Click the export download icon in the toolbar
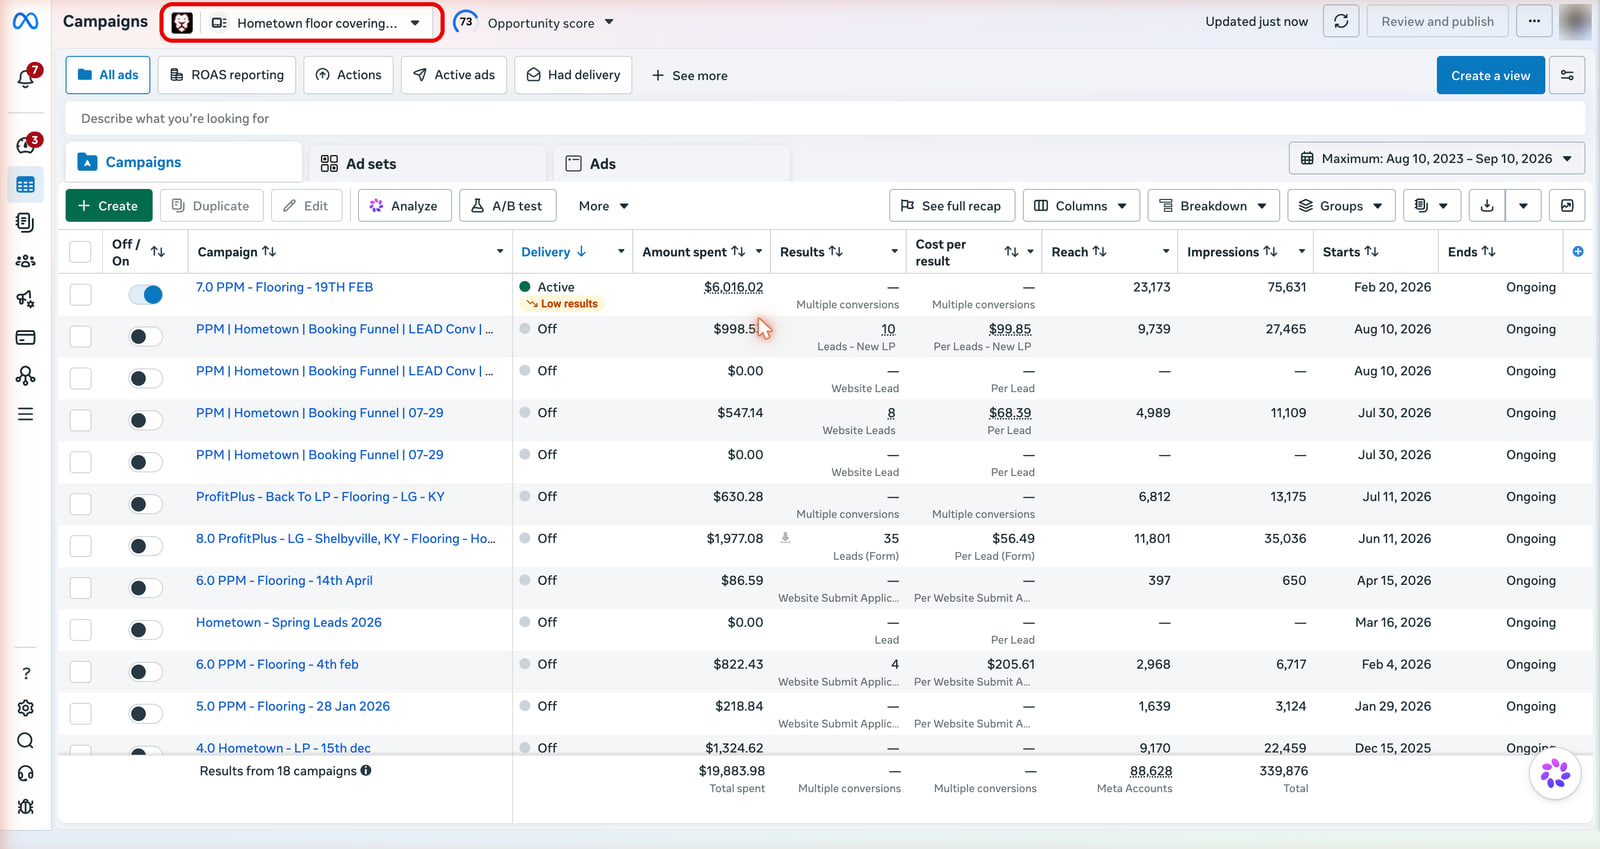This screenshot has width=1600, height=849. 1487,206
